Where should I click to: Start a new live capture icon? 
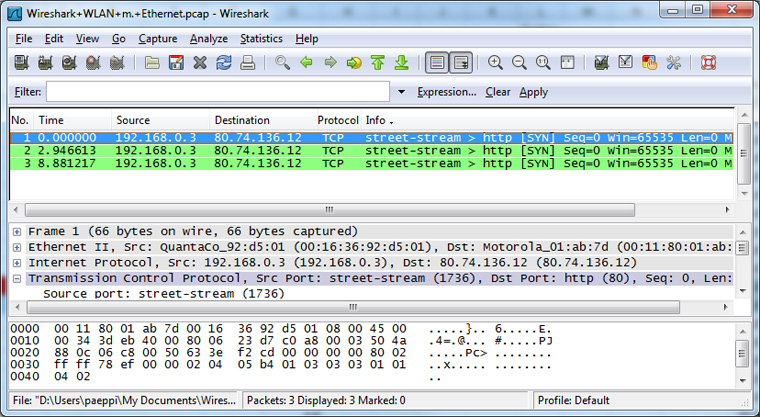point(69,63)
